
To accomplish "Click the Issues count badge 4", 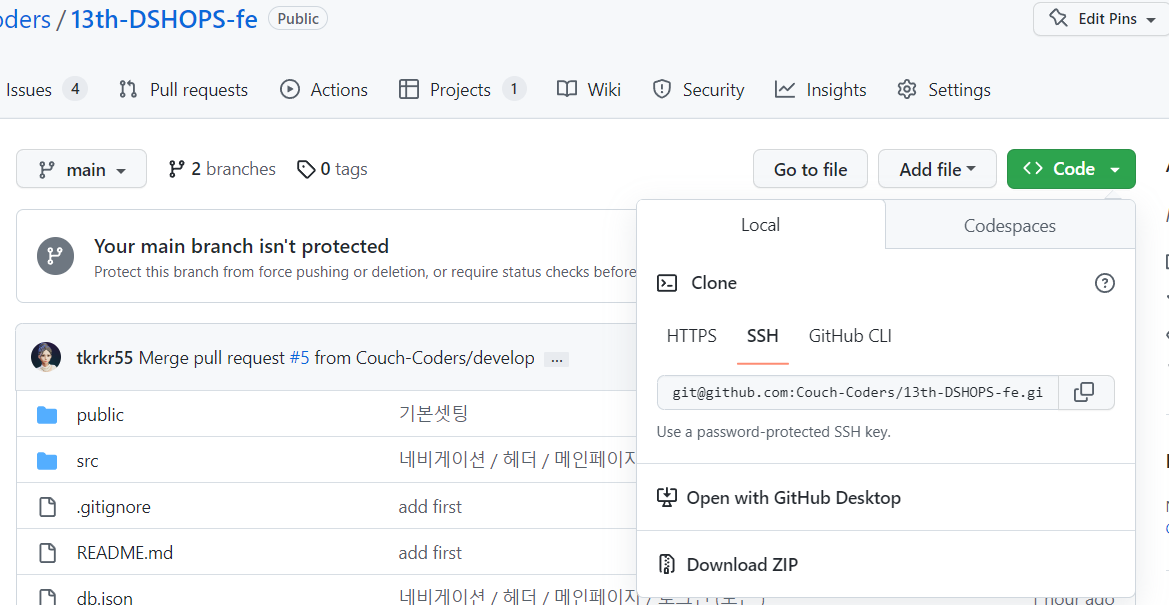I will click(x=75, y=90).
